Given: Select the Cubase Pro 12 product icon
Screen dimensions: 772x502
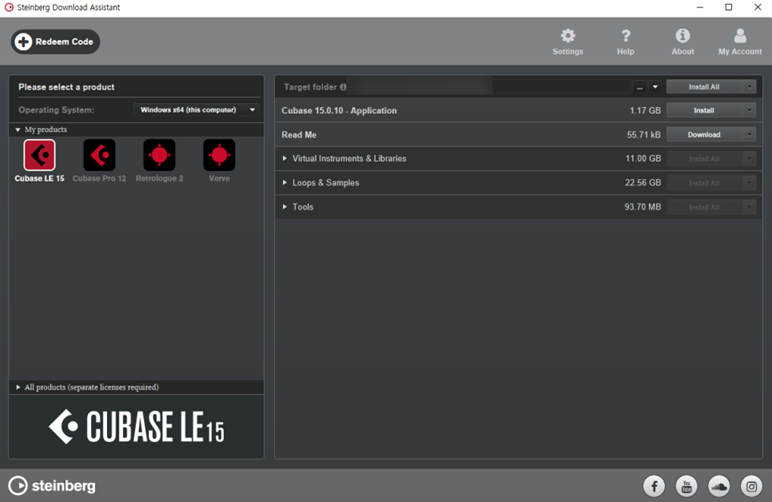Looking at the screenshot, I should pos(99,155).
